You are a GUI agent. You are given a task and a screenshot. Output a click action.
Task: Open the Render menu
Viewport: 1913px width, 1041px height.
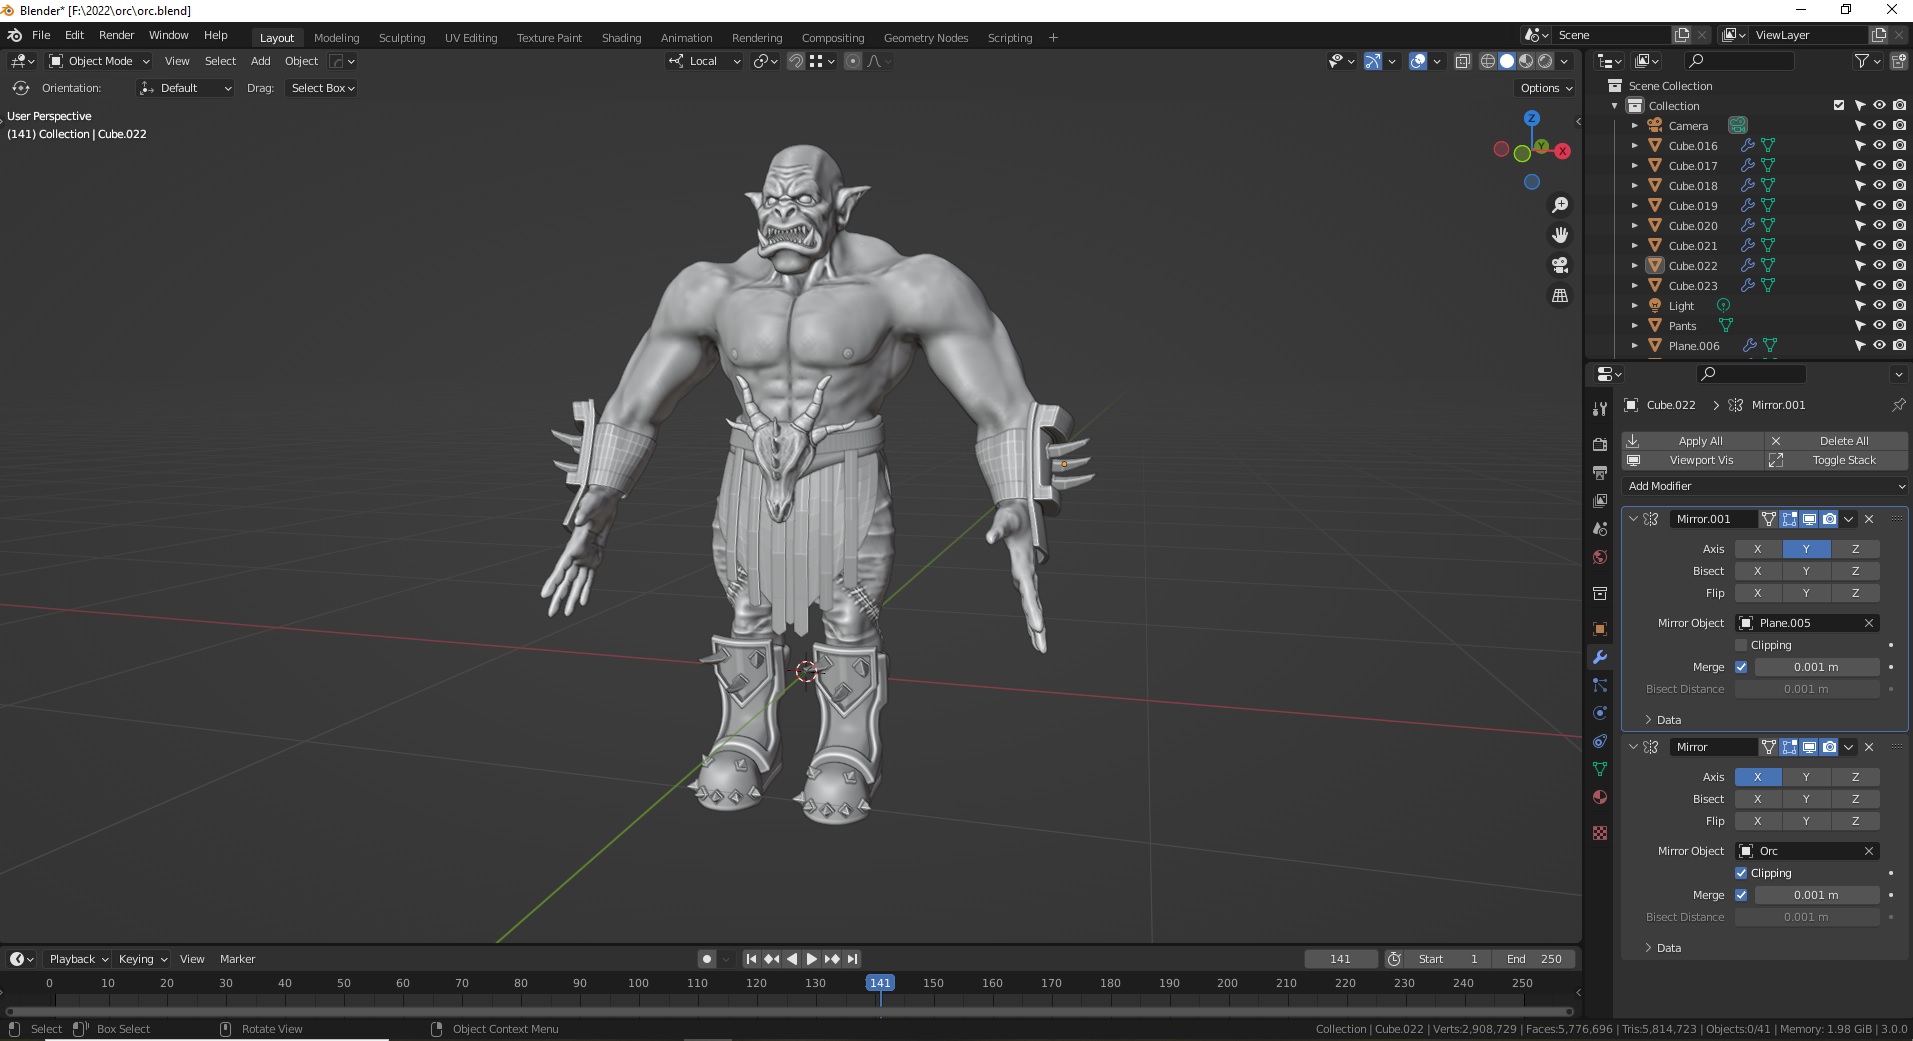[117, 35]
